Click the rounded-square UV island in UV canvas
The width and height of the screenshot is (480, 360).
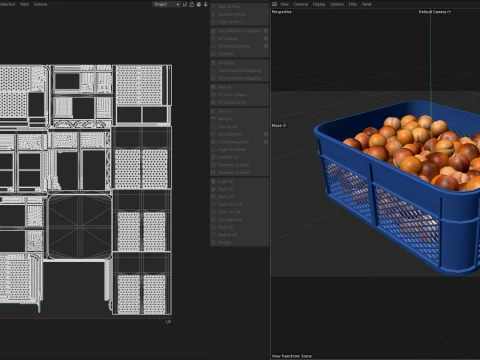pyautogui.click(x=80, y=227)
